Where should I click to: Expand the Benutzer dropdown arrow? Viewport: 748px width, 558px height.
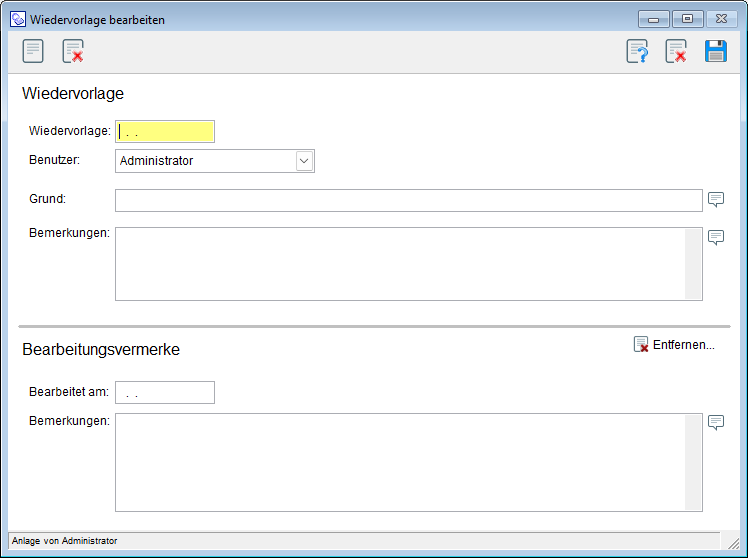pyautogui.click(x=304, y=161)
